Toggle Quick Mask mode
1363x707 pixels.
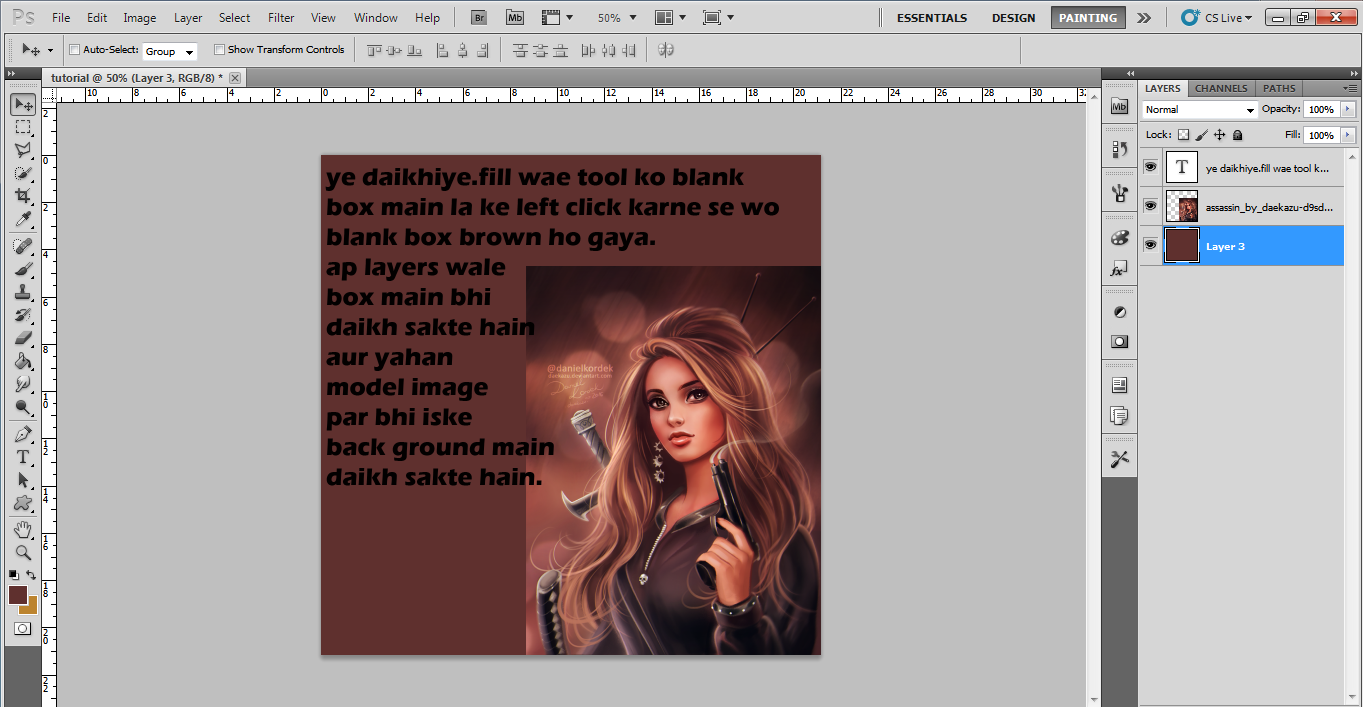tap(22, 628)
